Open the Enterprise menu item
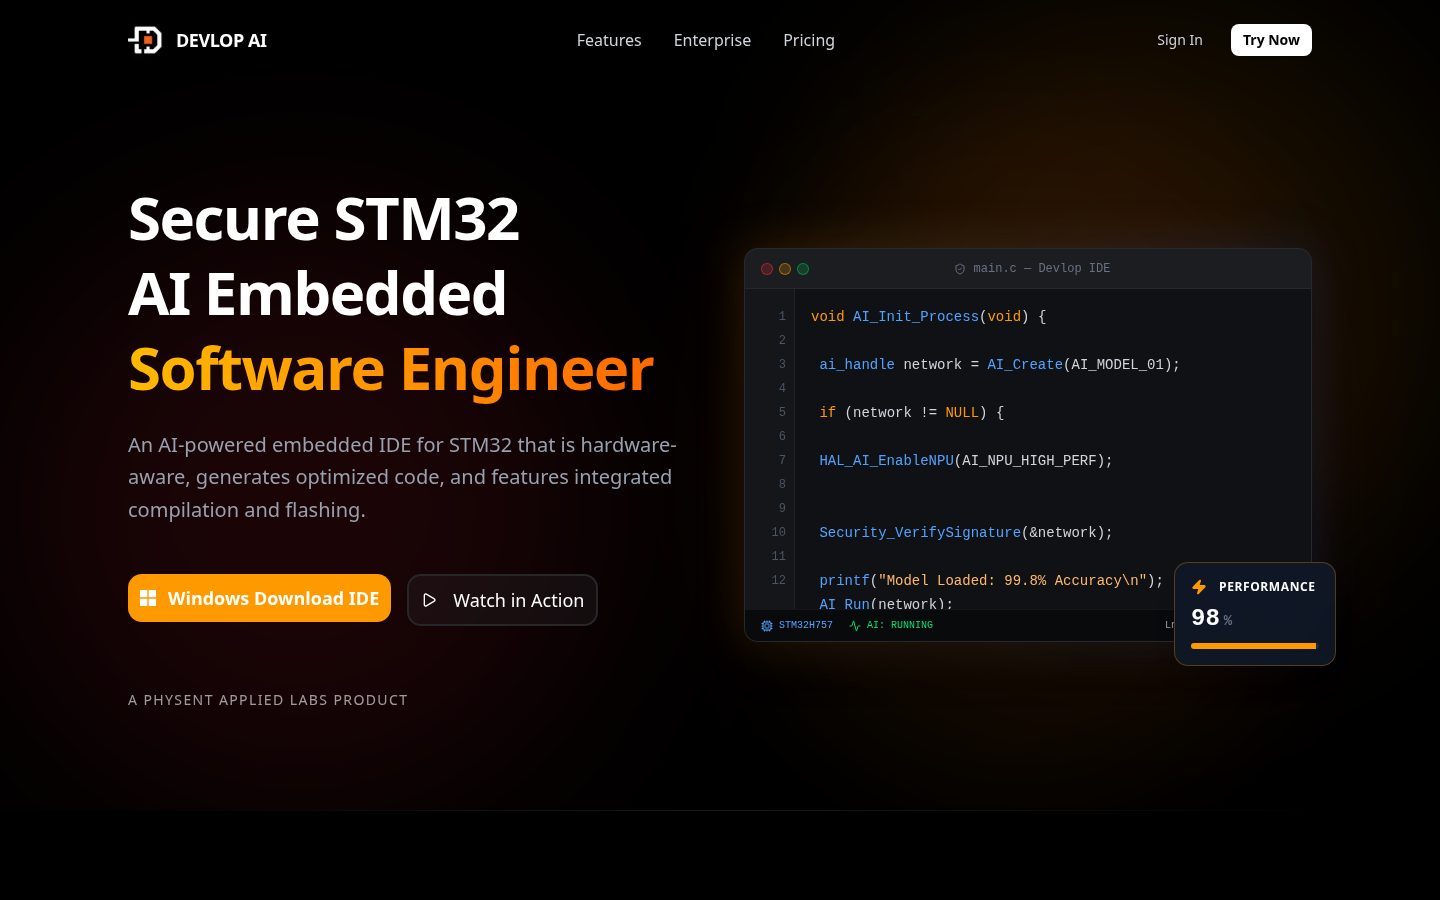The width and height of the screenshot is (1440, 900). coord(712,40)
